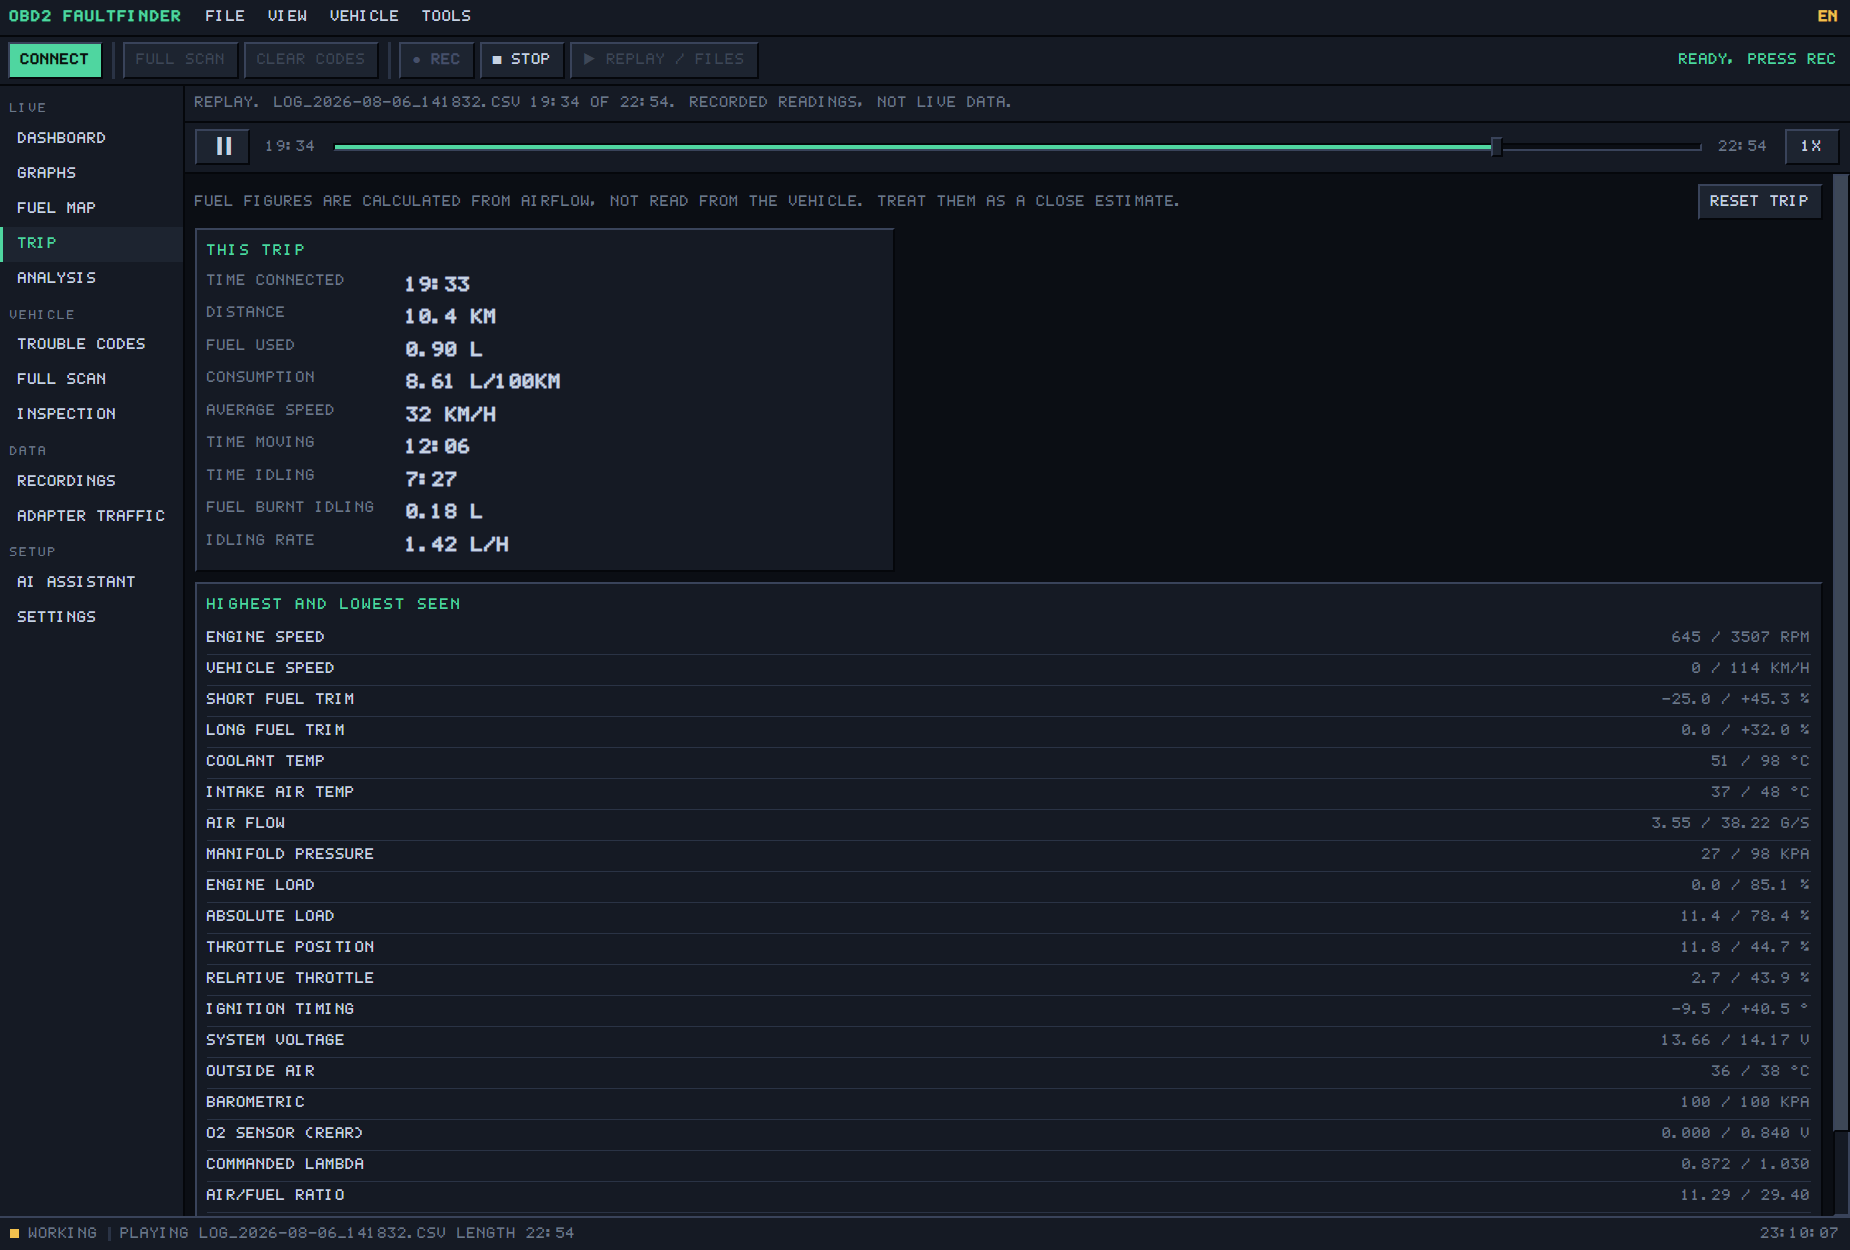Image resolution: width=1850 pixels, height=1250 pixels.
Task: Select Fuel Map in sidebar
Action: point(91,208)
